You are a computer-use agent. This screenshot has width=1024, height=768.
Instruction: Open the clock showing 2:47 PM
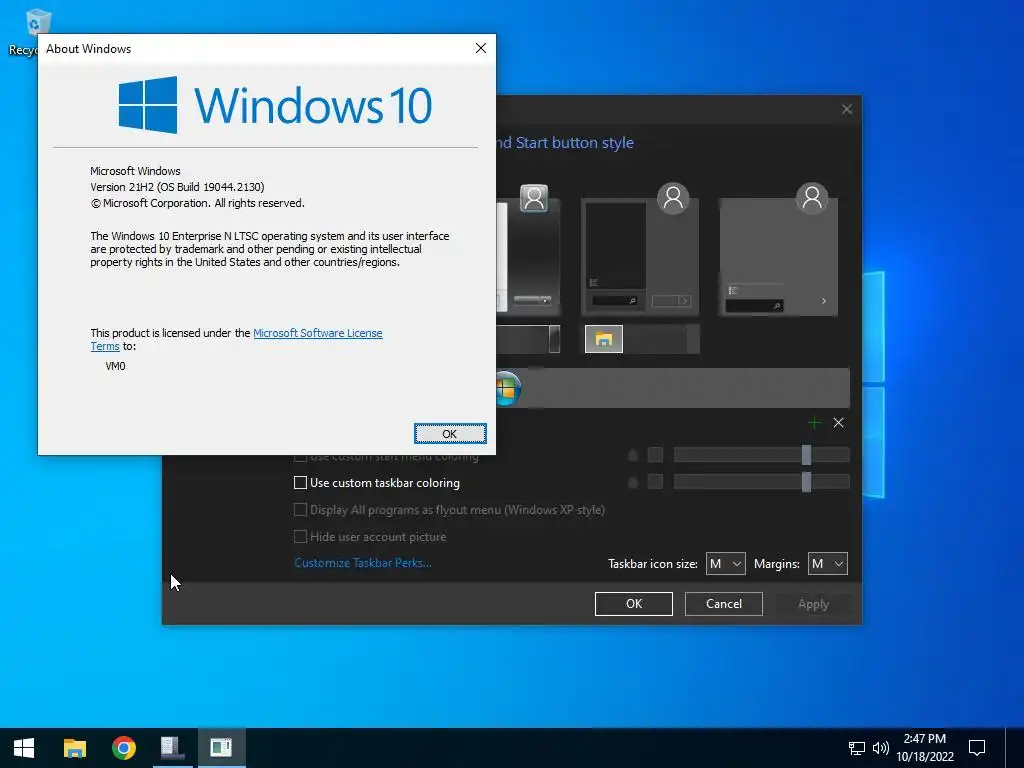(x=925, y=748)
